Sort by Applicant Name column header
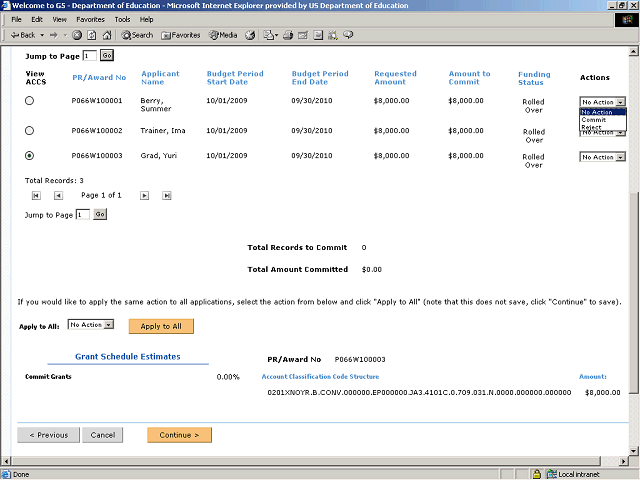This screenshot has height=480, width=640. (160, 78)
